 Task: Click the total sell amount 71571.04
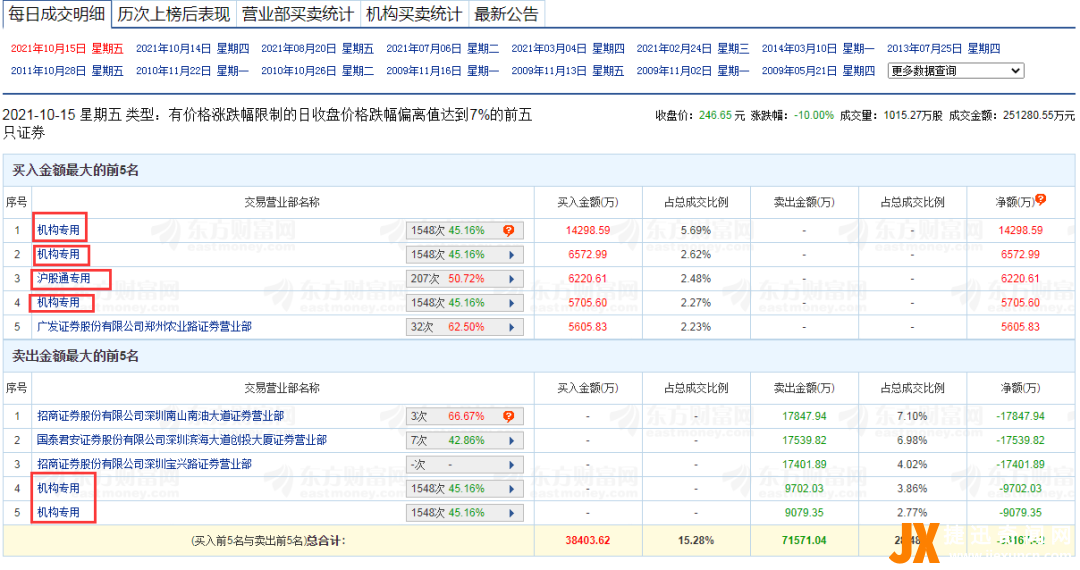pos(804,540)
